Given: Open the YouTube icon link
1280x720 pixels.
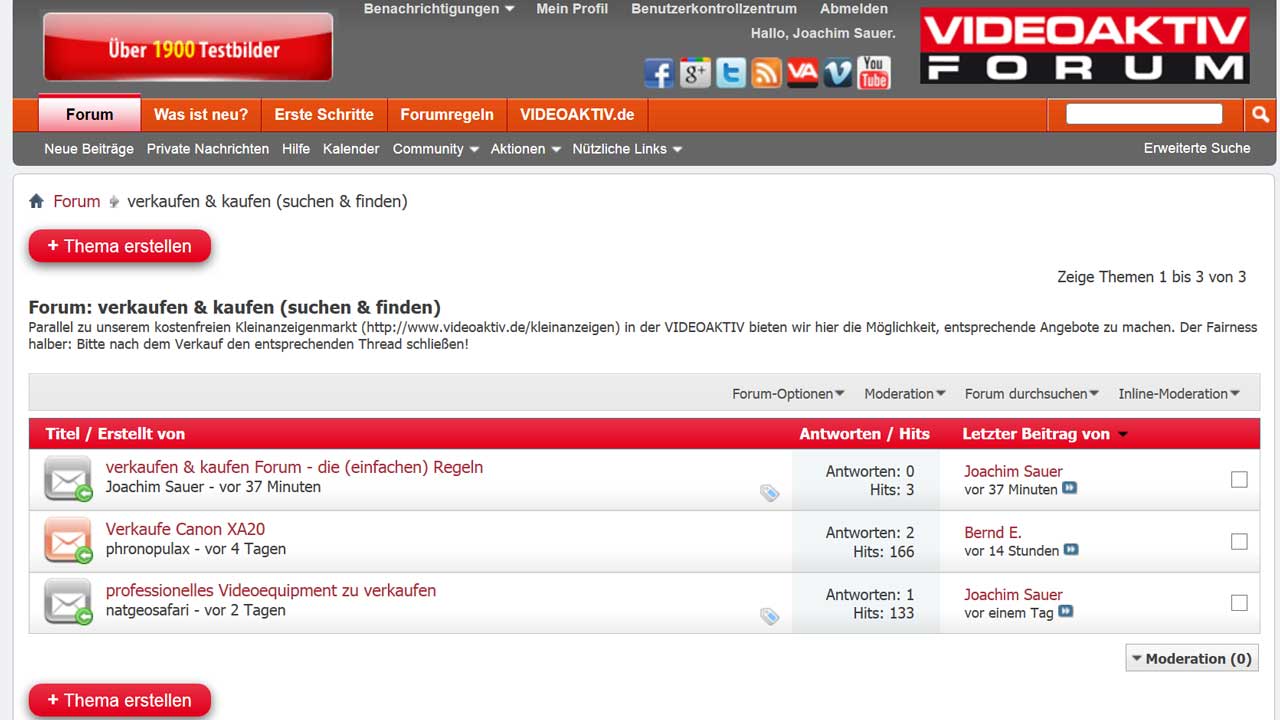Looking at the screenshot, I should [874, 72].
